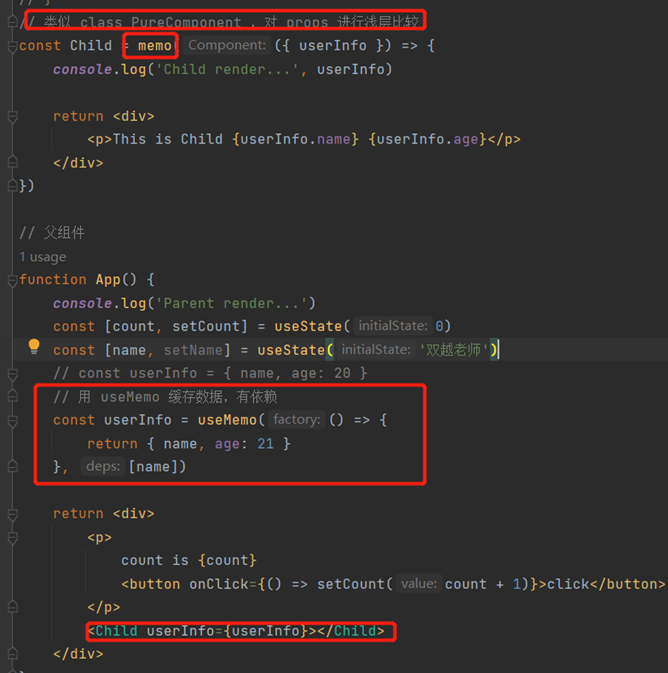Click the 'Component:' inlay hint after memo
The image size is (668, 673).
point(227,45)
